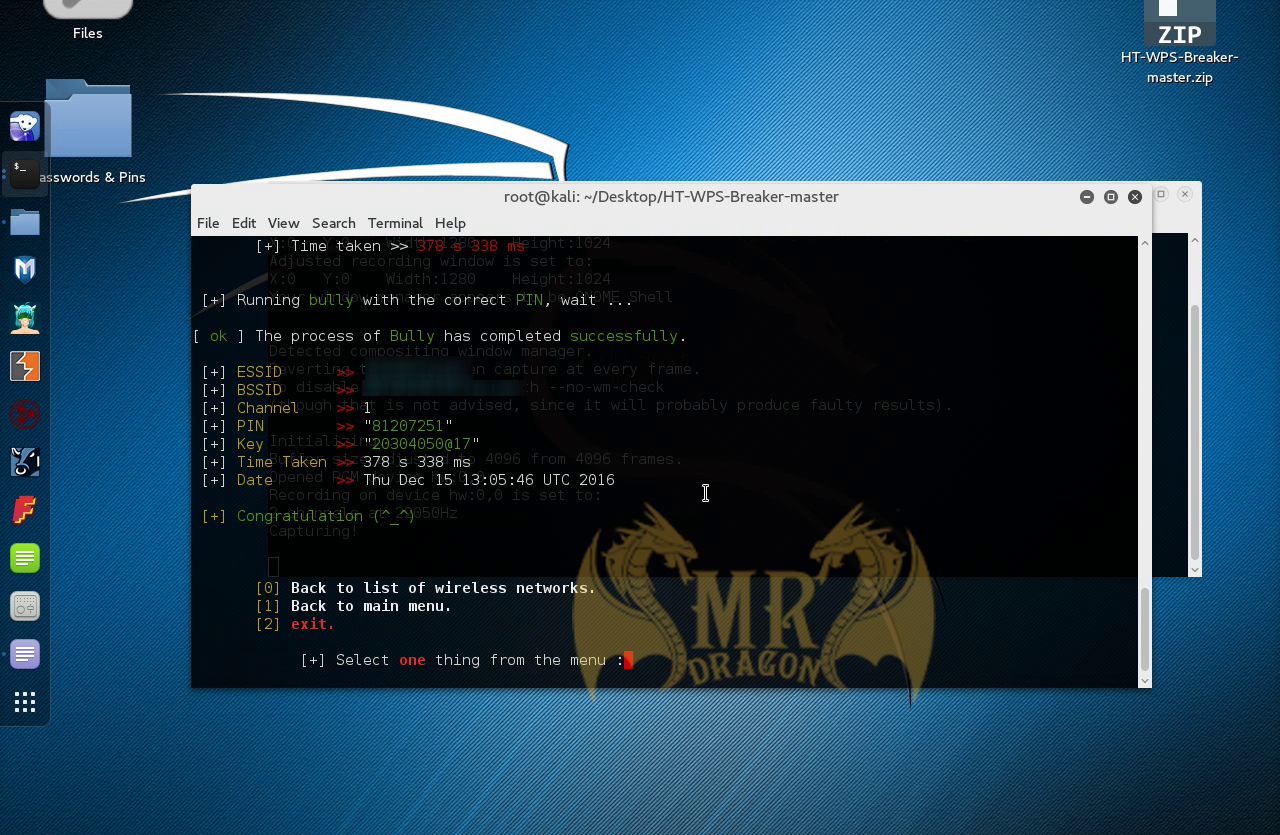
Task: Open the Tweak Tool dock icon
Action: click(x=25, y=606)
